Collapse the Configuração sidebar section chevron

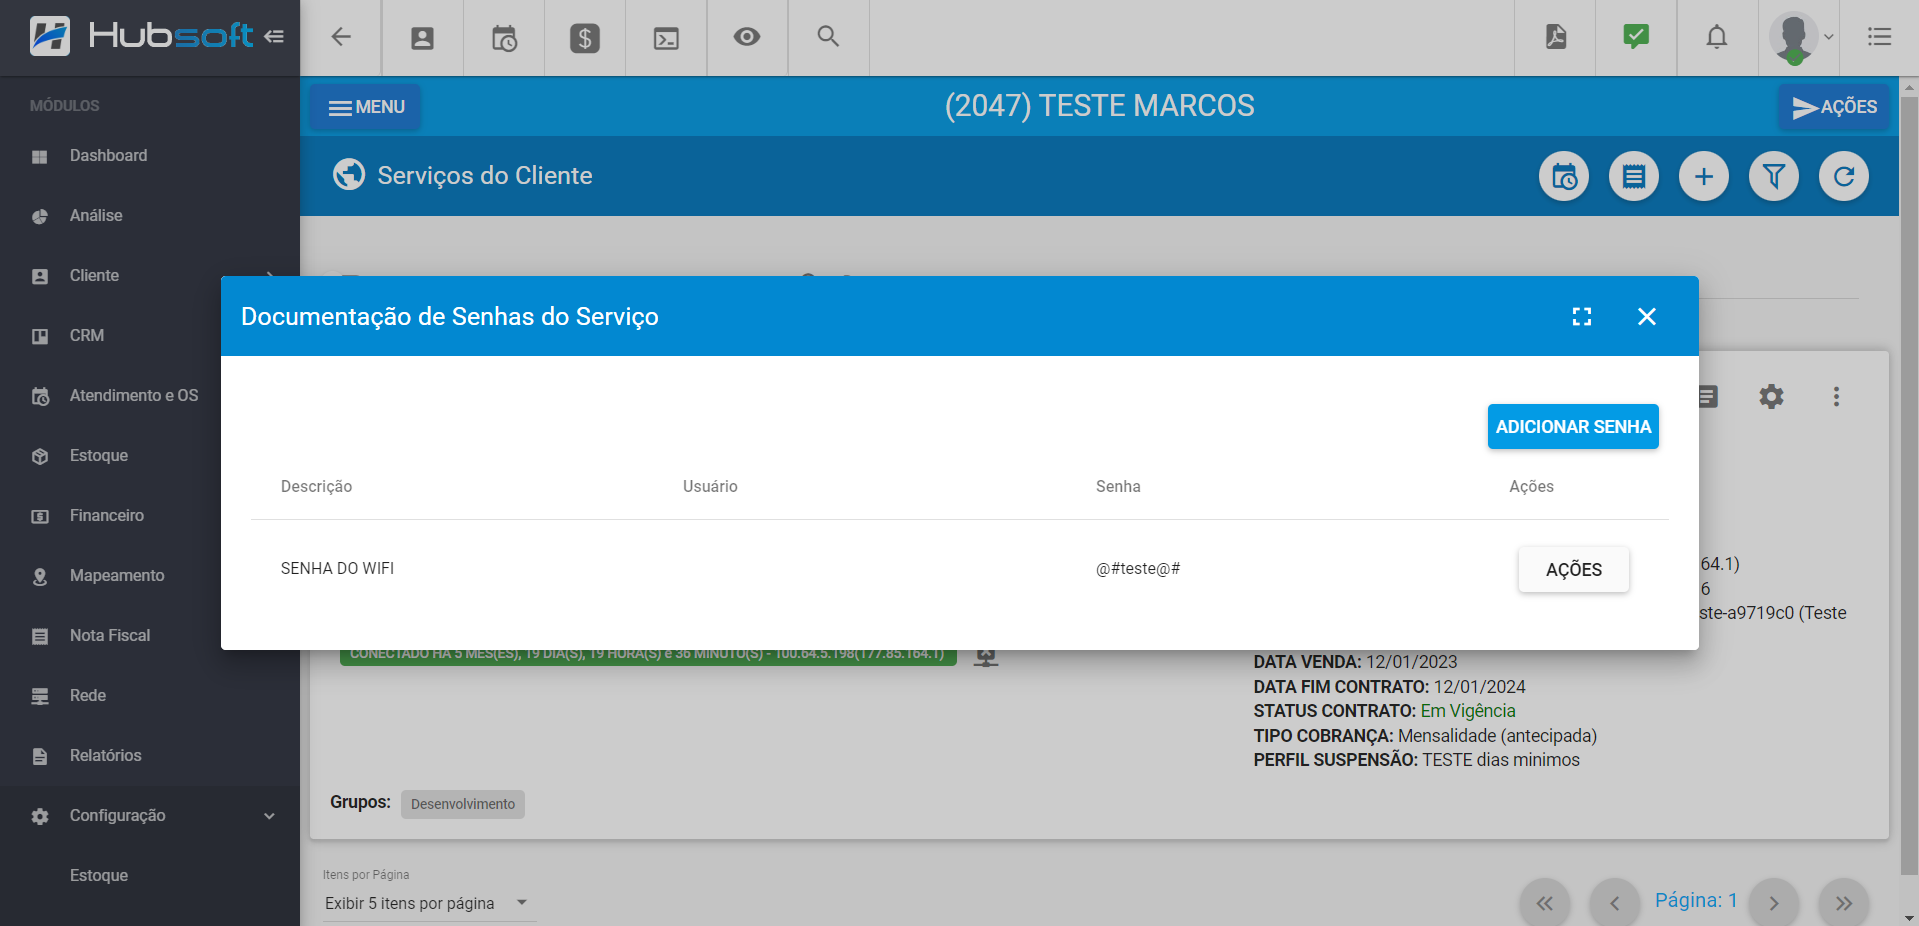269,816
